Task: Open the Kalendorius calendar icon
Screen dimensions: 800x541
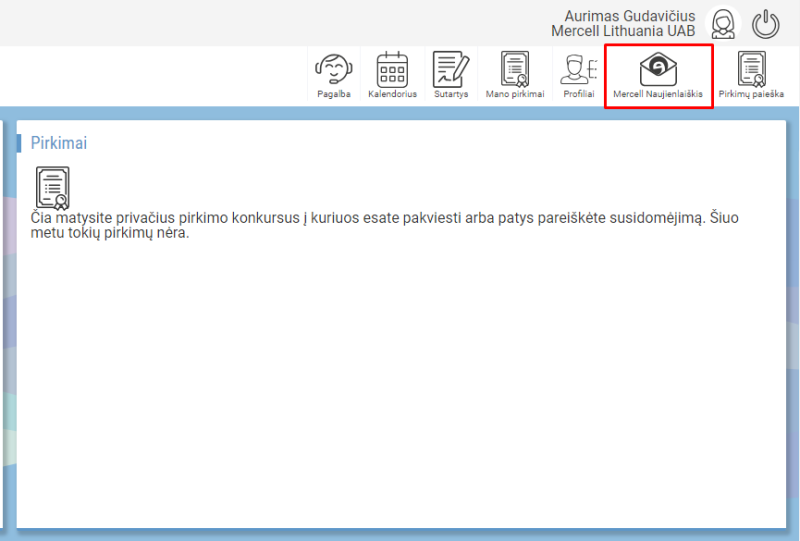Action: [392, 69]
